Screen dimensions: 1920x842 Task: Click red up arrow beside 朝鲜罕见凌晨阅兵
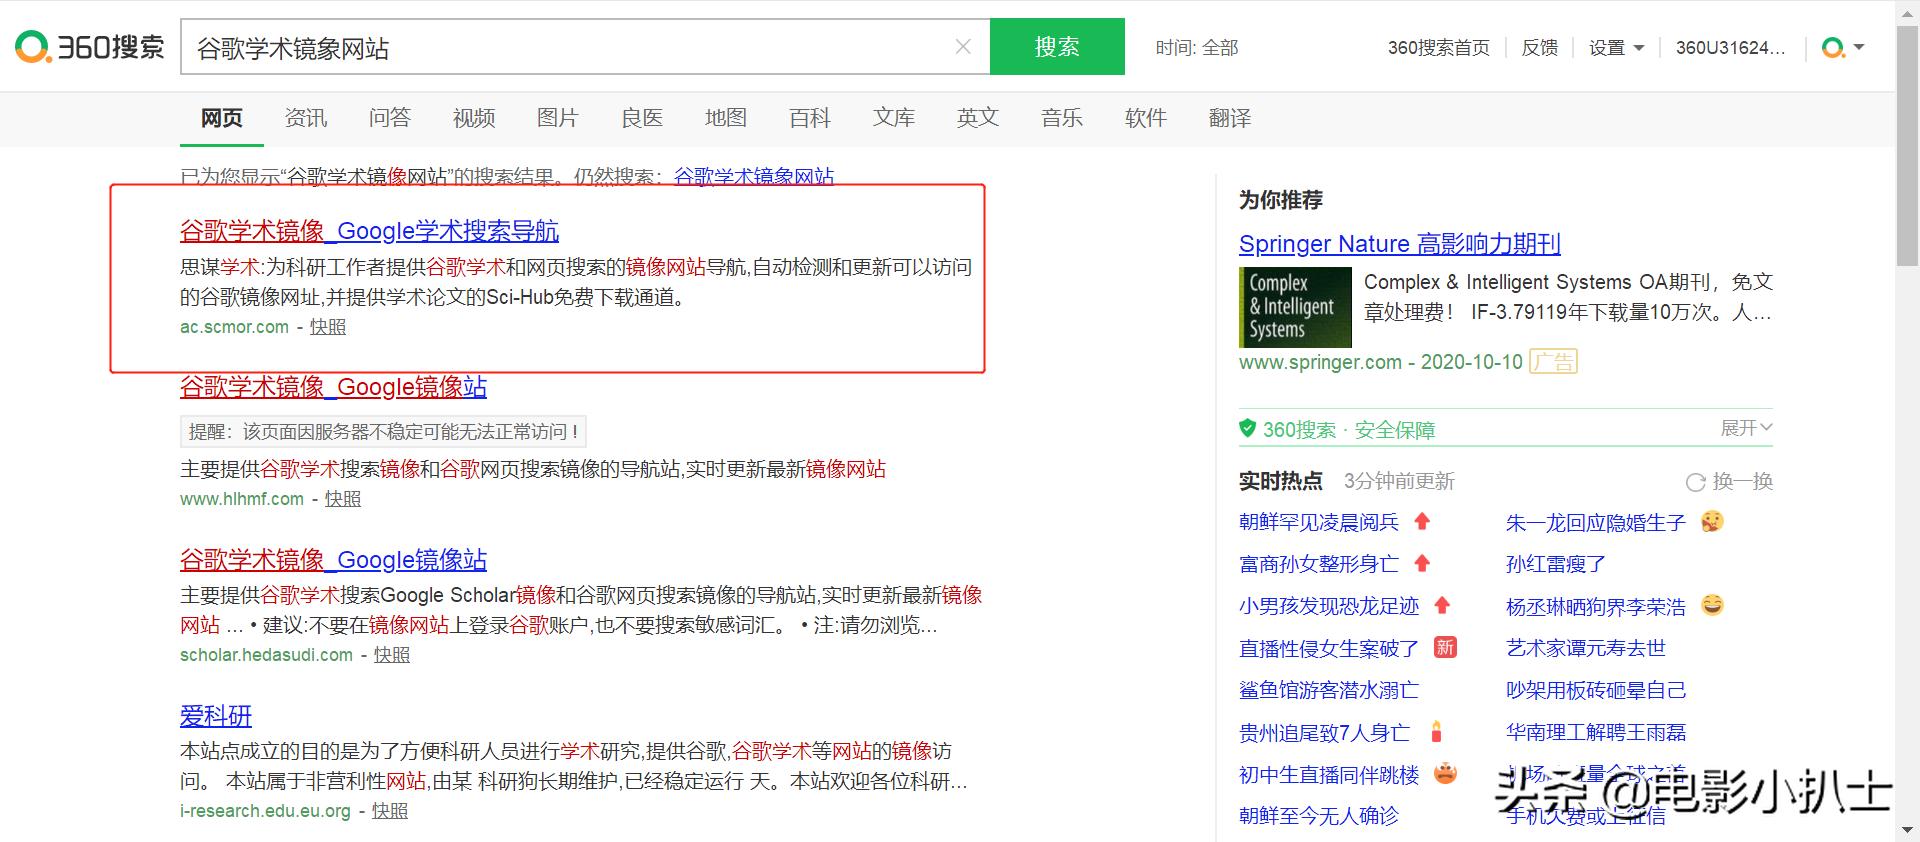pos(1422,521)
